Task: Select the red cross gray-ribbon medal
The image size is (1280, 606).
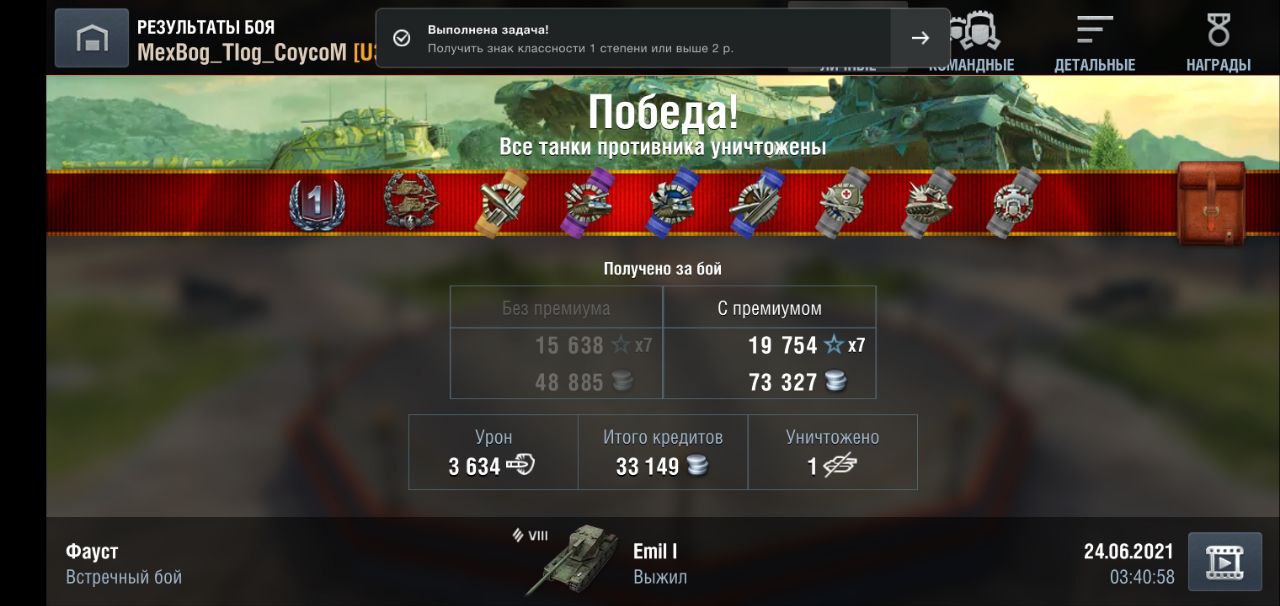Action: [845, 204]
